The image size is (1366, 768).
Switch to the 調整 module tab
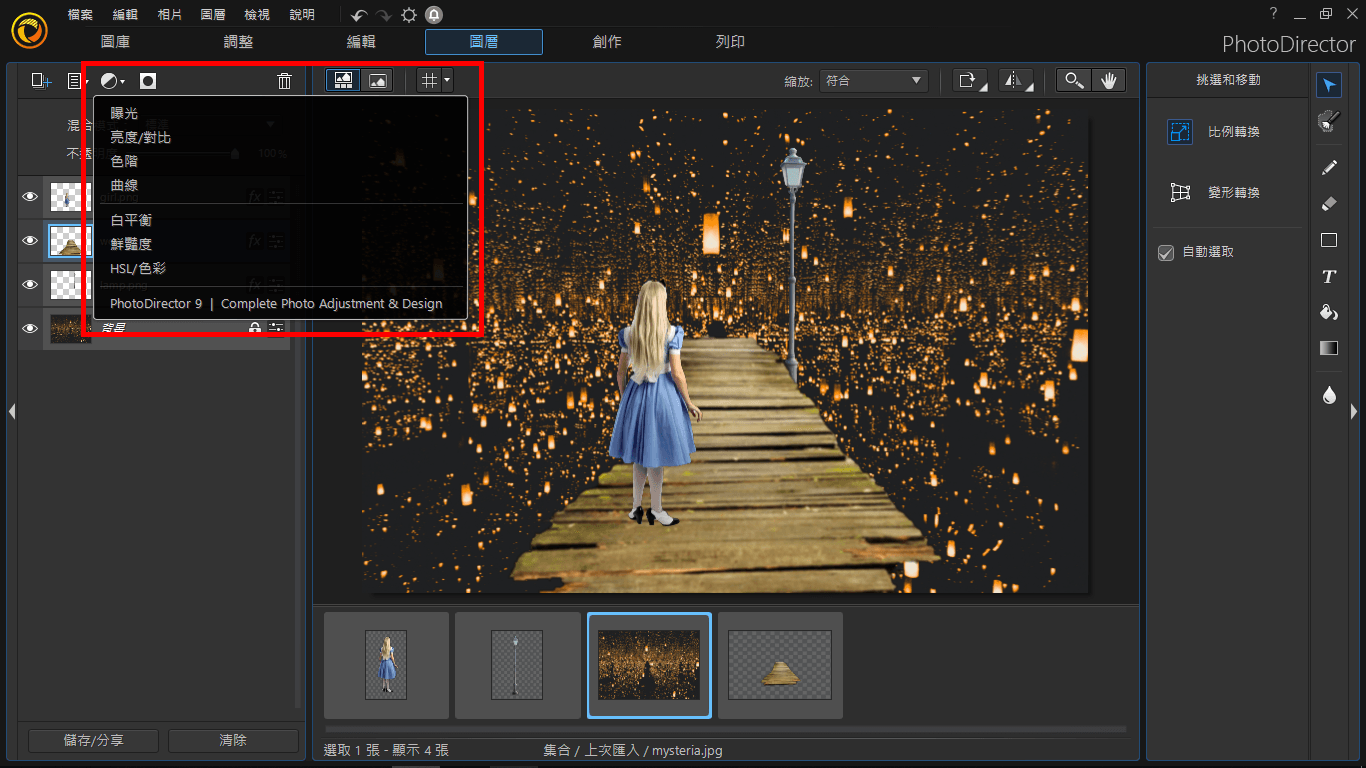(238, 42)
